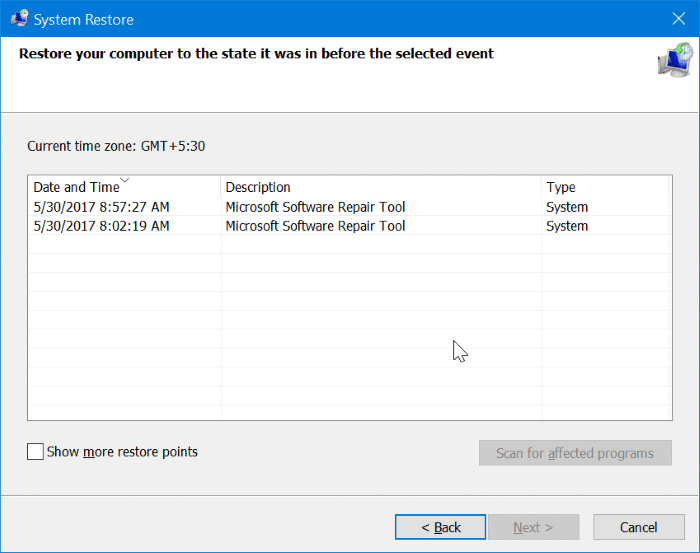700x553 pixels.
Task: Select restore point dated 5/30/2017 8:02:19 AM
Action: (x=349, y=226)
